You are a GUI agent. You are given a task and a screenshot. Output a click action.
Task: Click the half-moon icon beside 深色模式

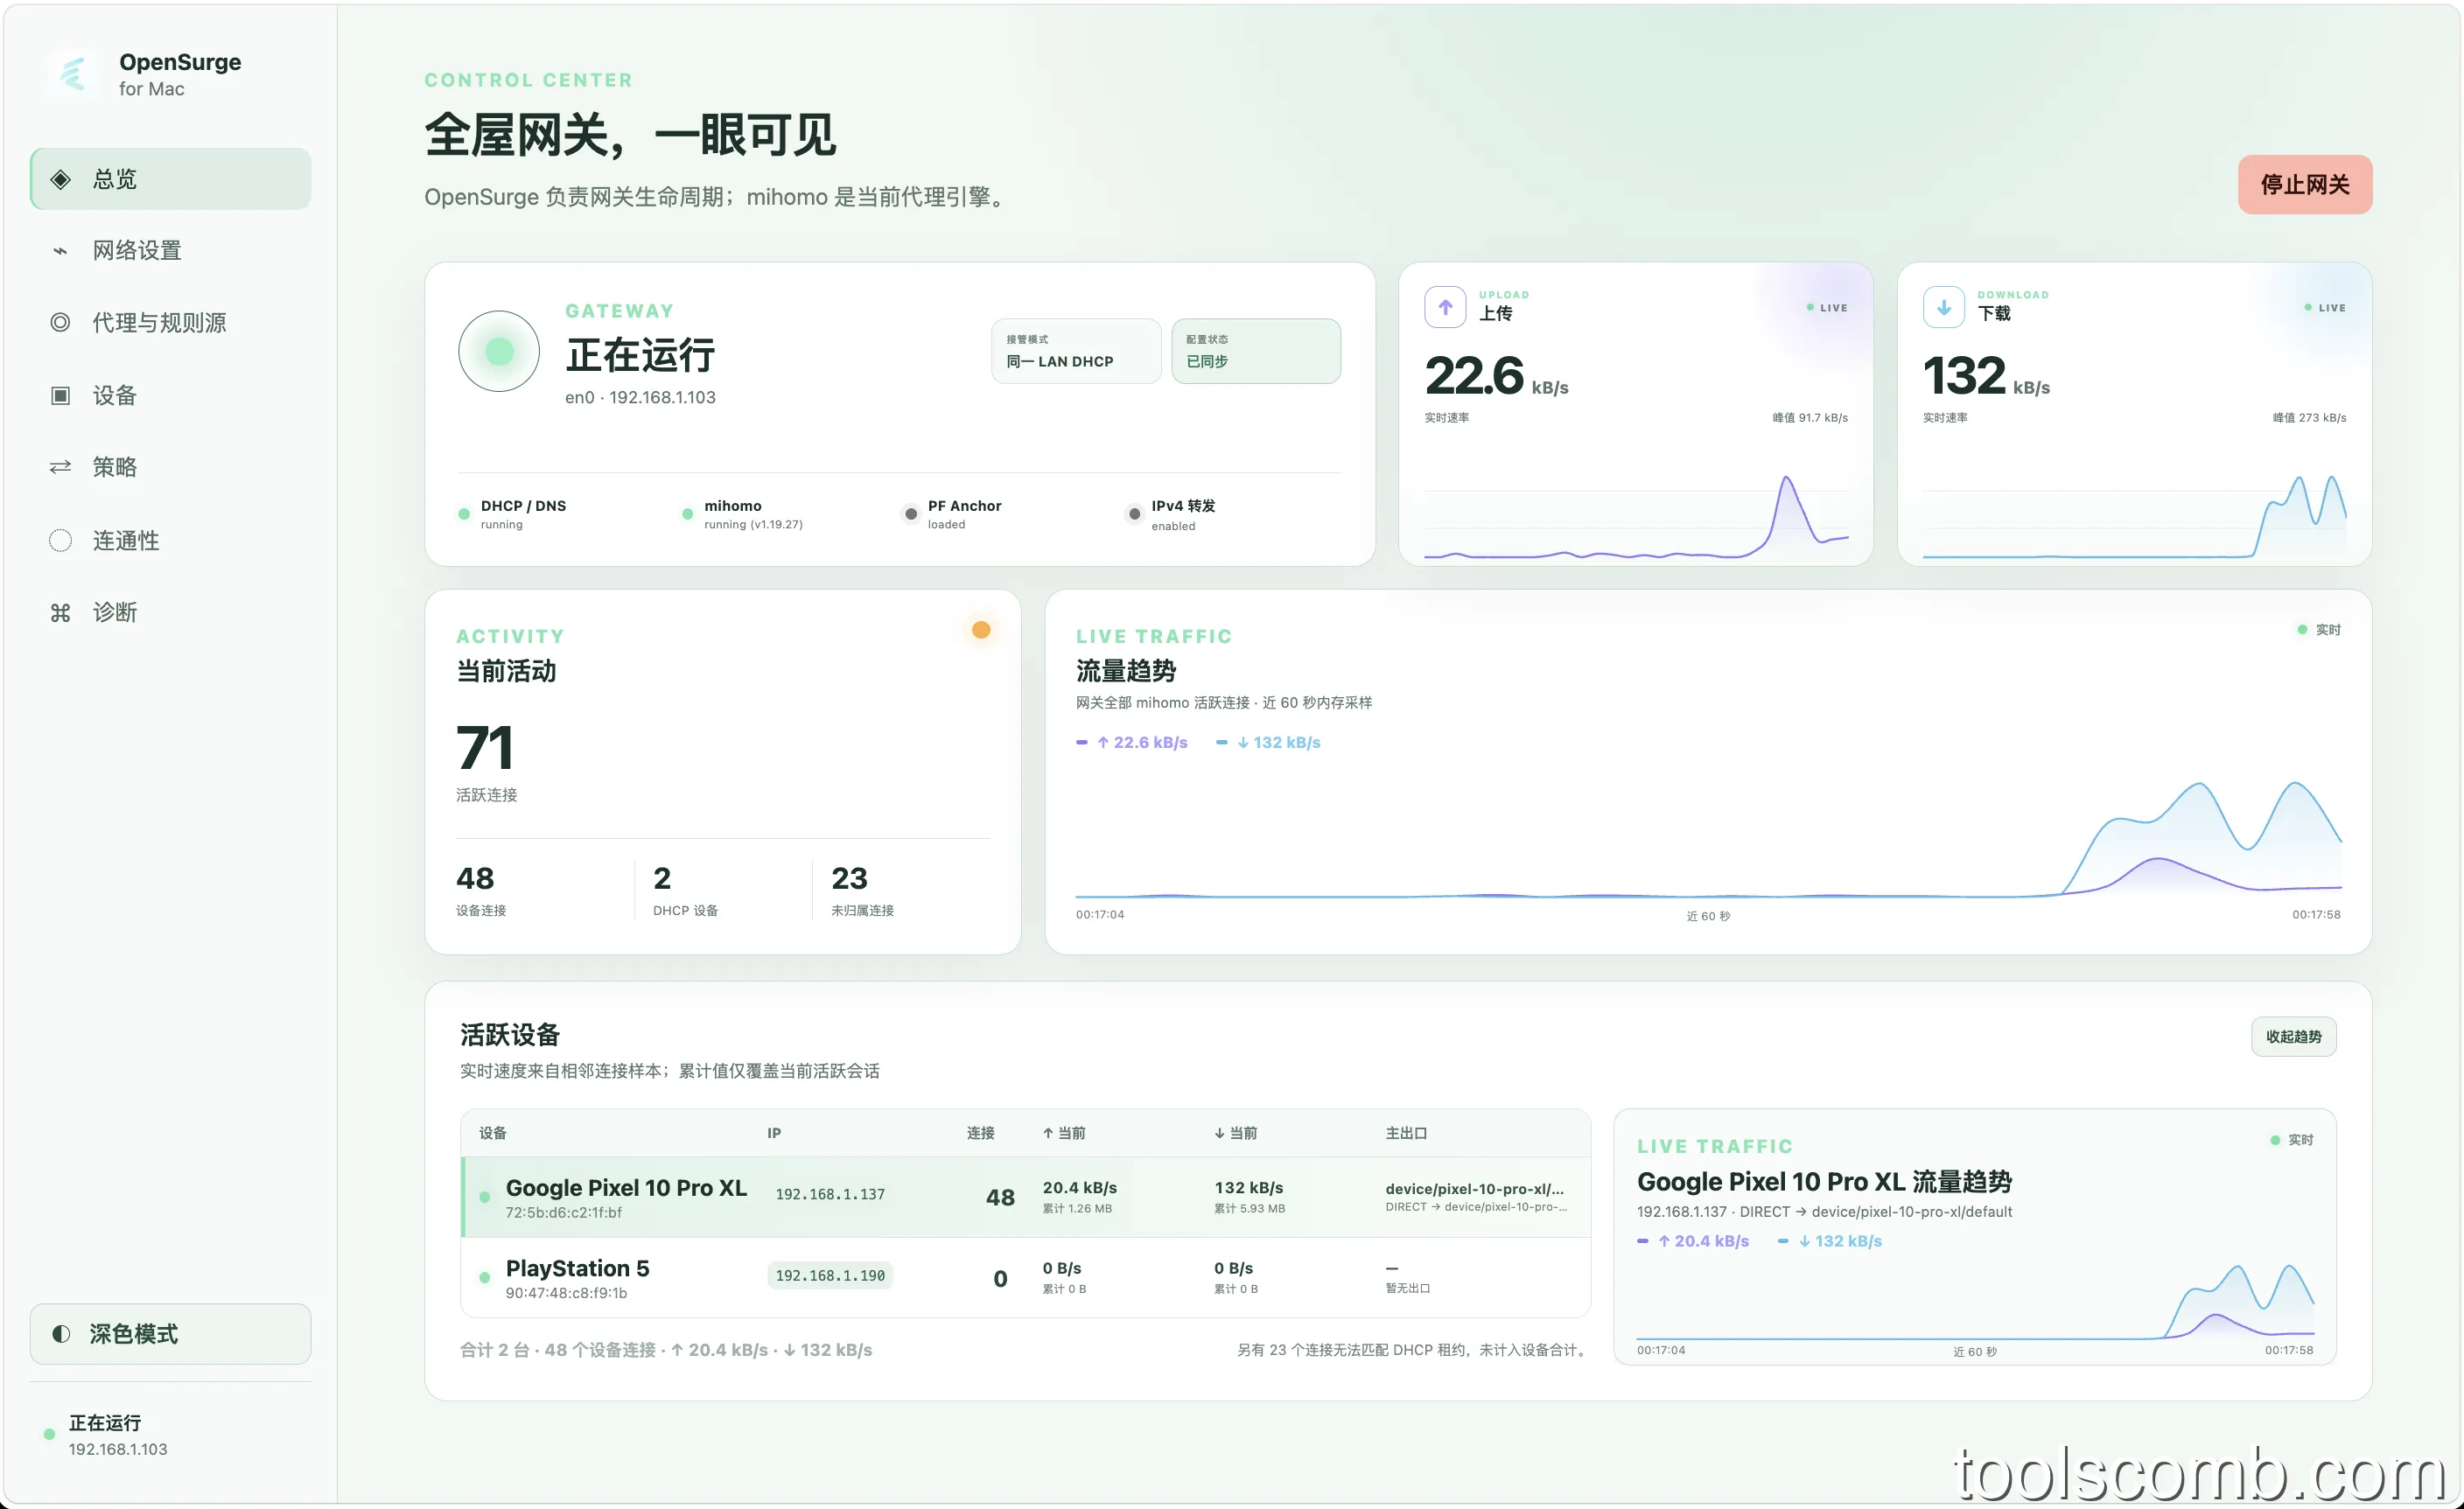click(x=61, y=1333)
